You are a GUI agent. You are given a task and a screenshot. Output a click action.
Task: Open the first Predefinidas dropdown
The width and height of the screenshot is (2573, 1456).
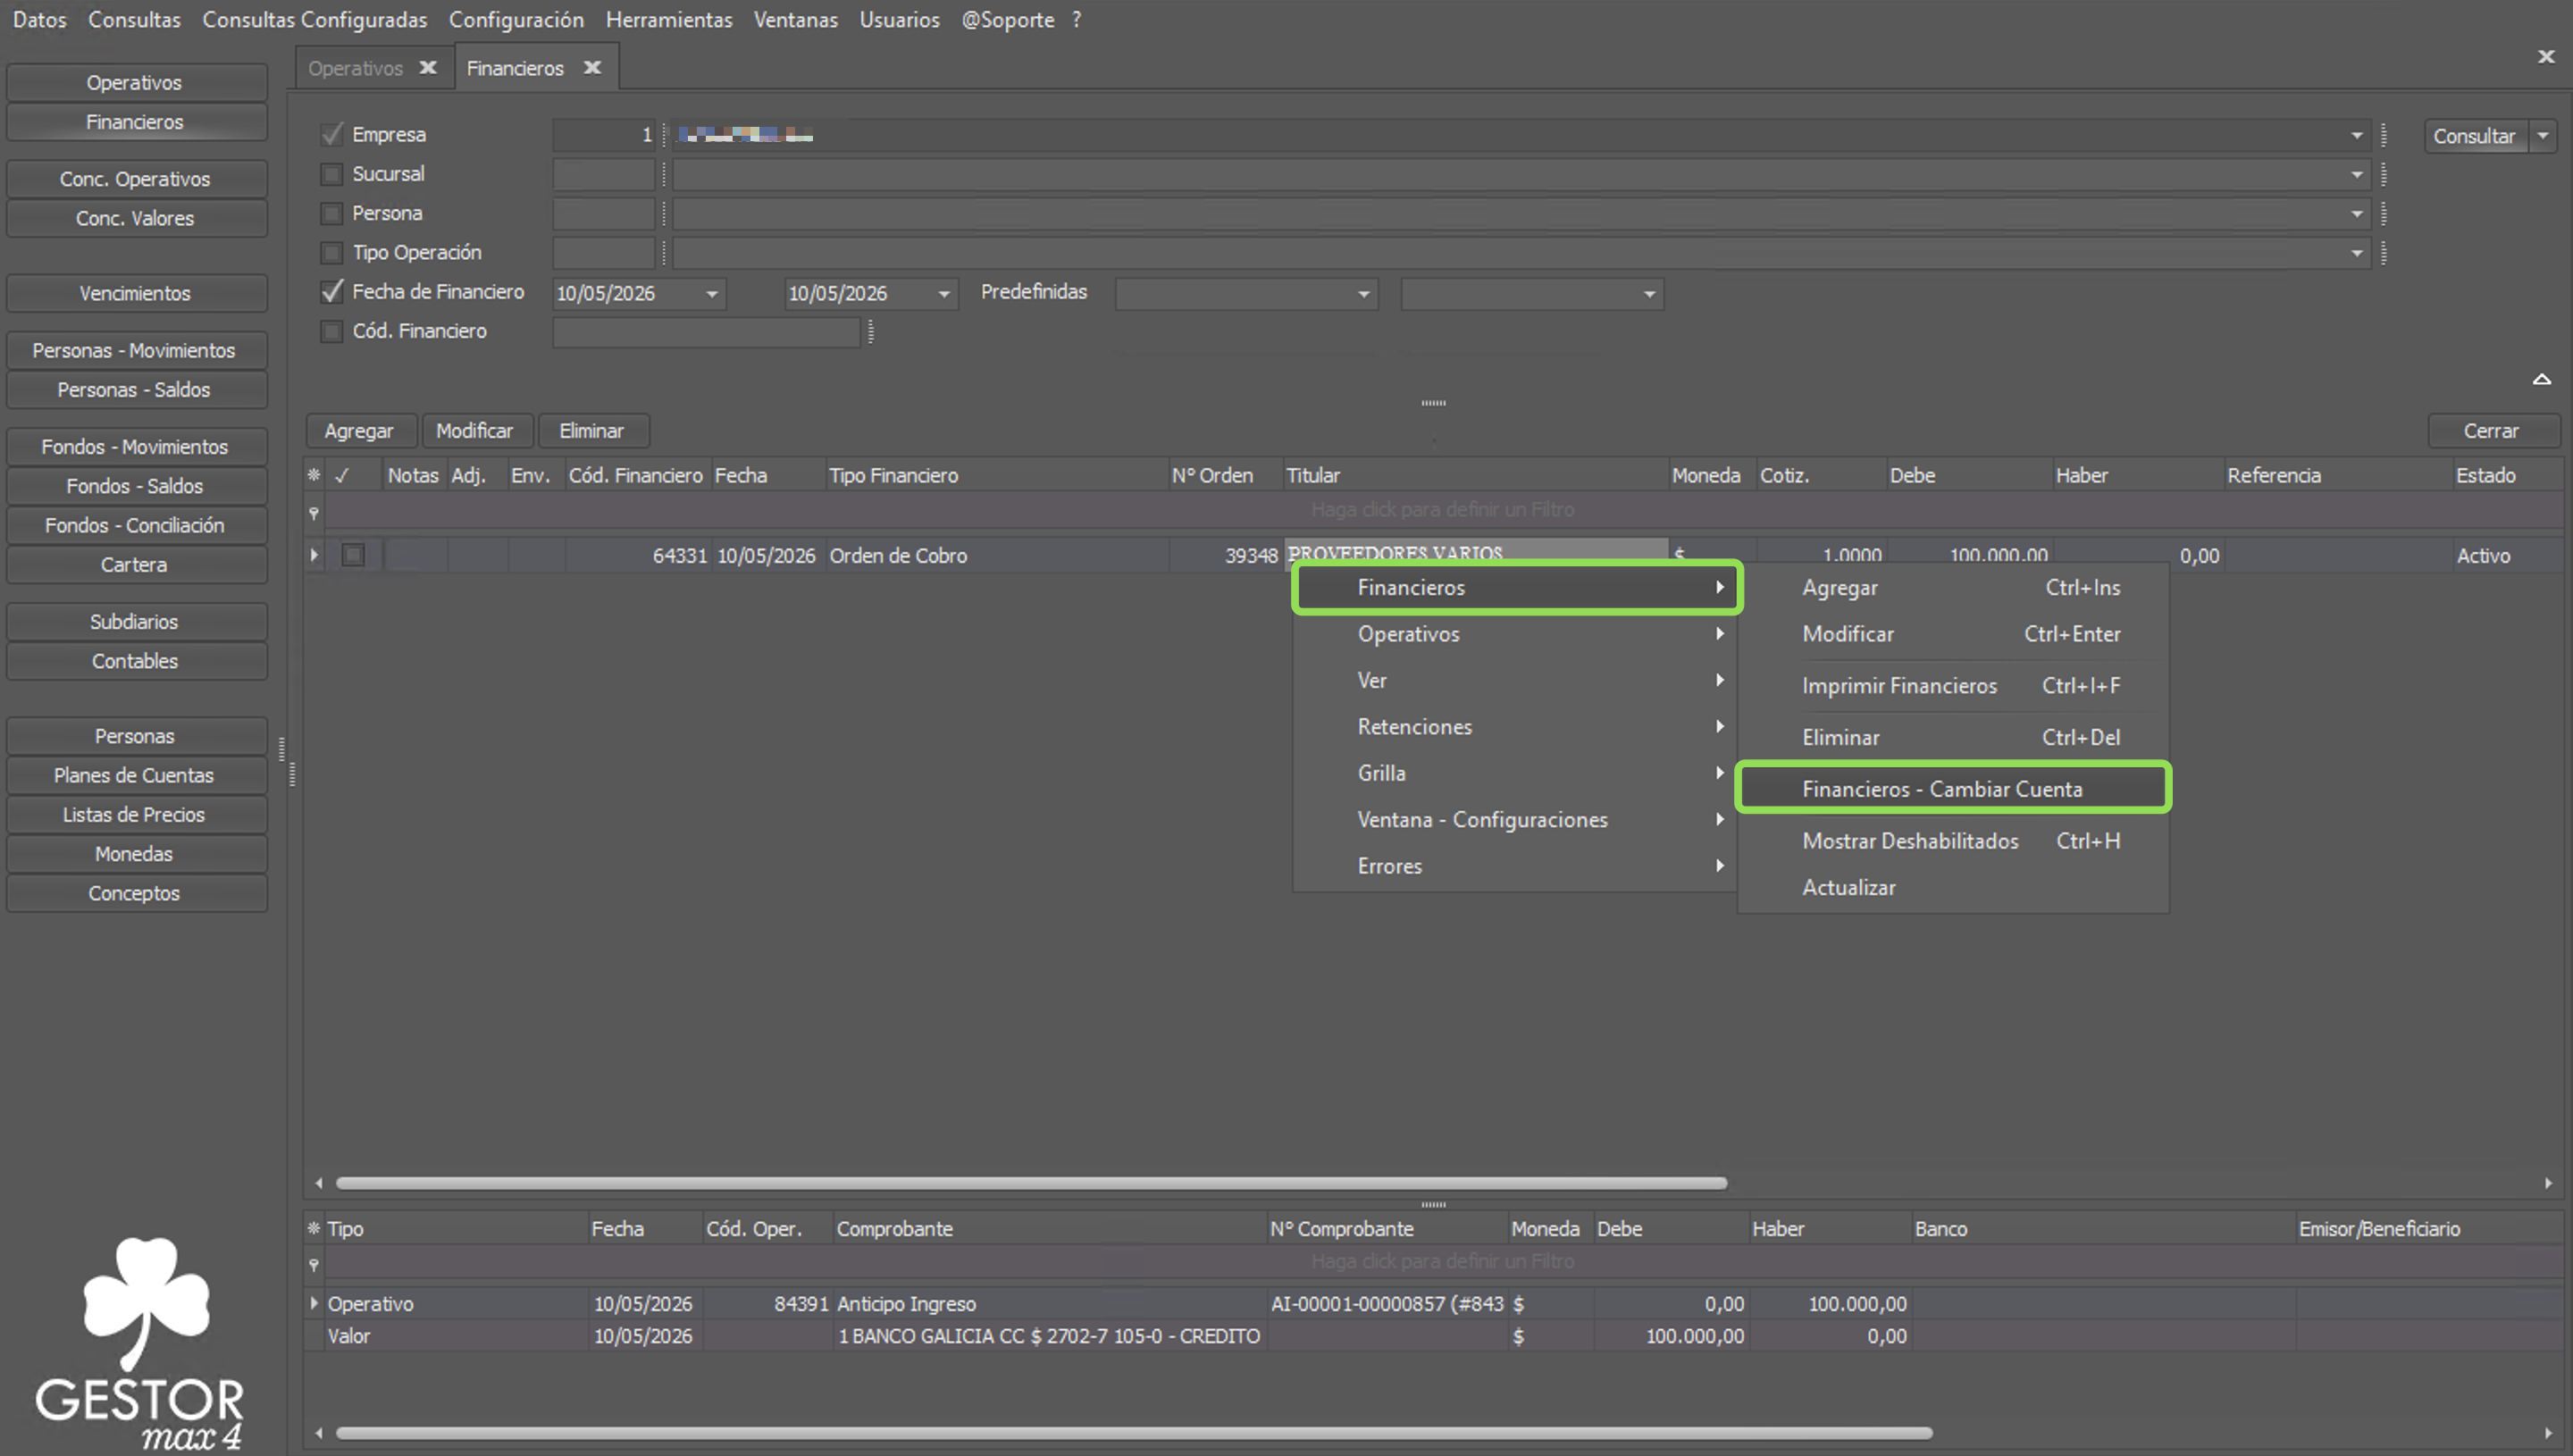coord(1363,293)
